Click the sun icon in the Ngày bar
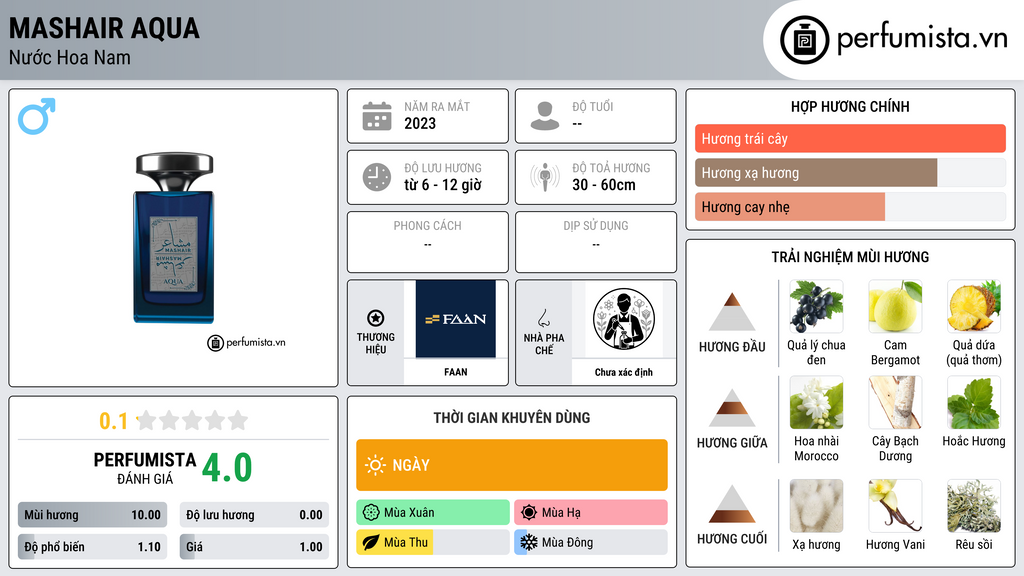1024x576 pixels. point(376,465)
